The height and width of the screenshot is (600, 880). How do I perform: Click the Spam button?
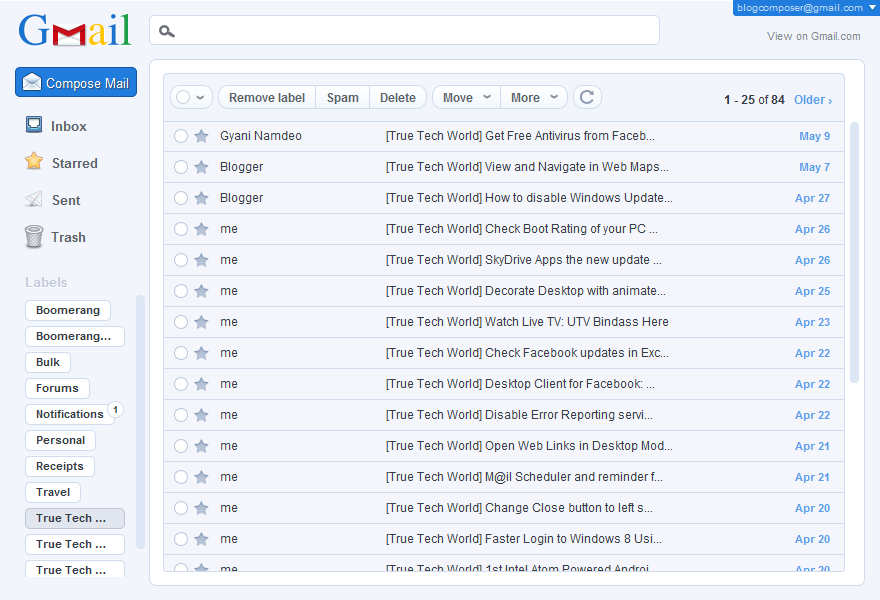tap(342, 97)
